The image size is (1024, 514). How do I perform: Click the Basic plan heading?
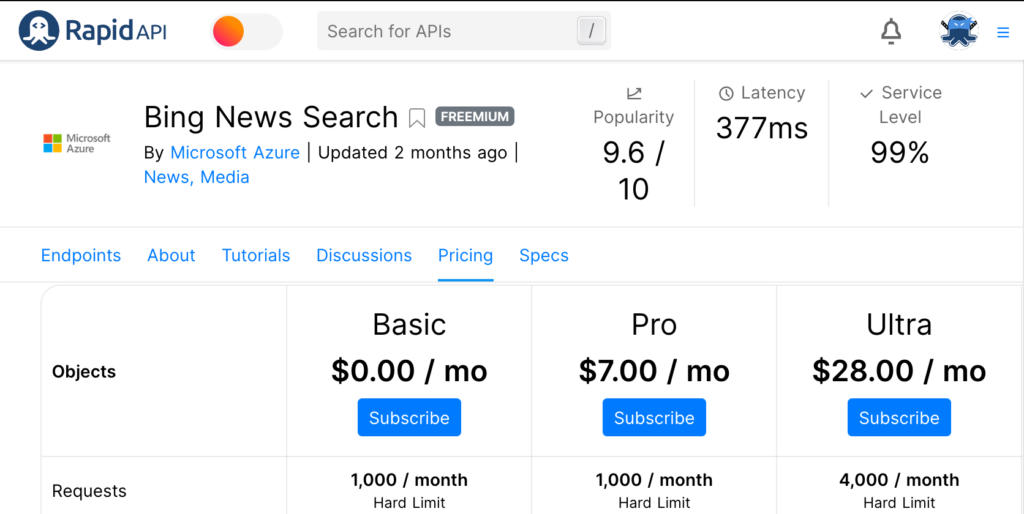pos(409,325)
